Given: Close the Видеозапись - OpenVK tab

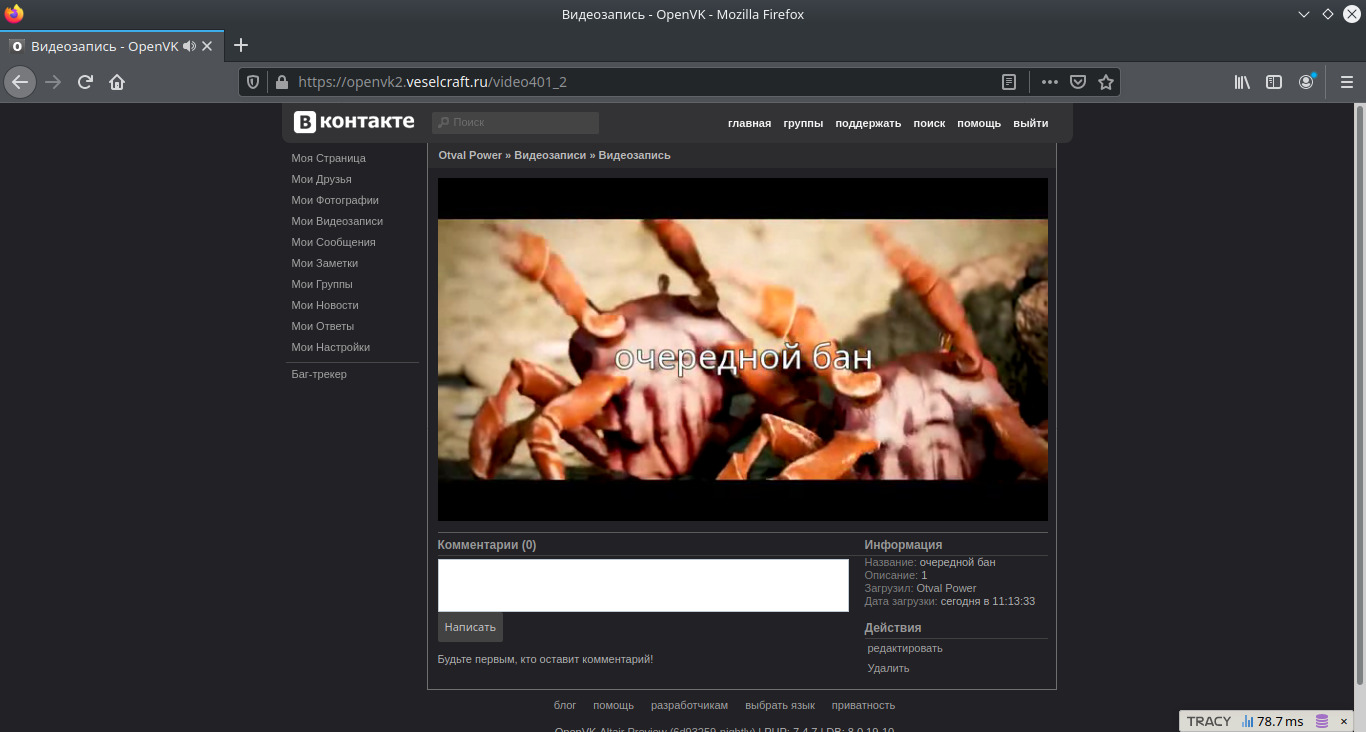Looking at the screenshot, I should [207, 46].
